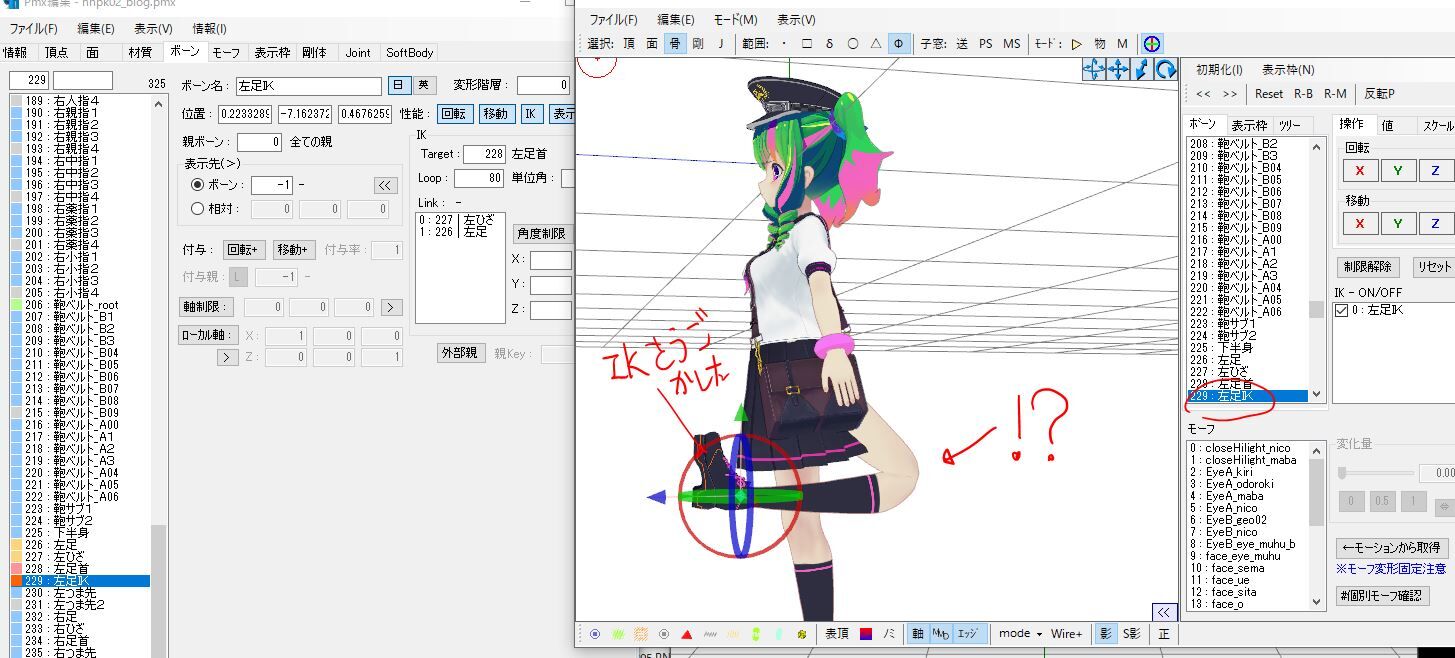
Task: Toggle the IK ability button next to 性能
Action: tap(531, 114)
